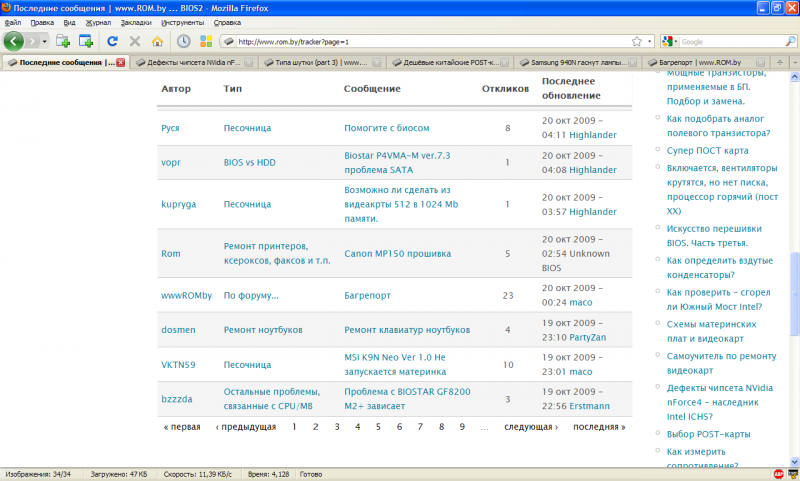The height and width of the screenshot is (481, 800).
Task: Open the topic Багрепорт in the table
Action: [x=367, y=295]
